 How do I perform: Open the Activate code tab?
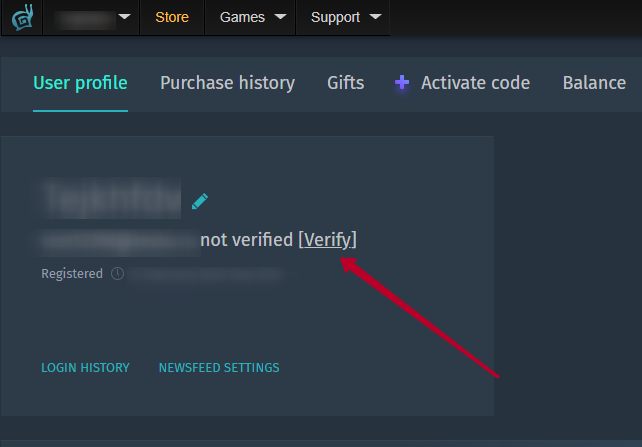click(x=475, y=83)
